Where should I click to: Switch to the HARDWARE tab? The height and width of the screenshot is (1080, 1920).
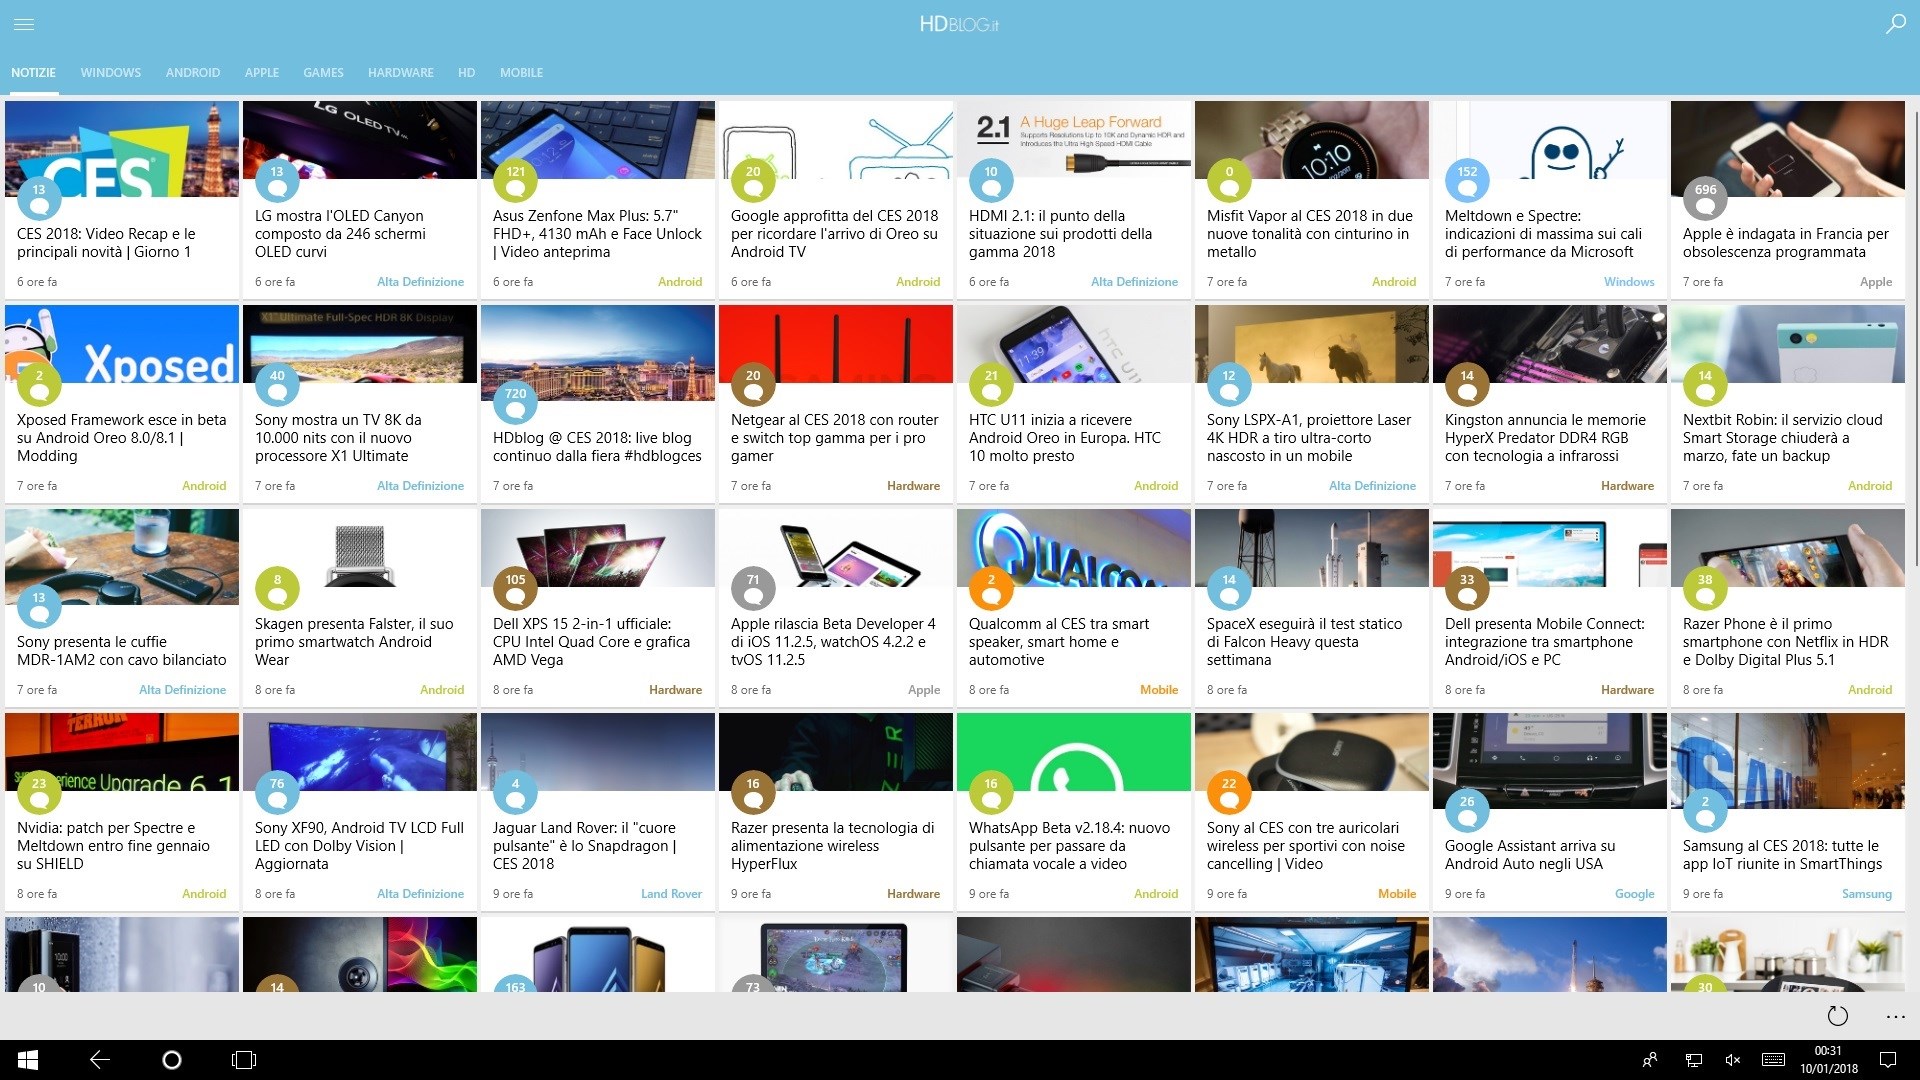point(400,73)
